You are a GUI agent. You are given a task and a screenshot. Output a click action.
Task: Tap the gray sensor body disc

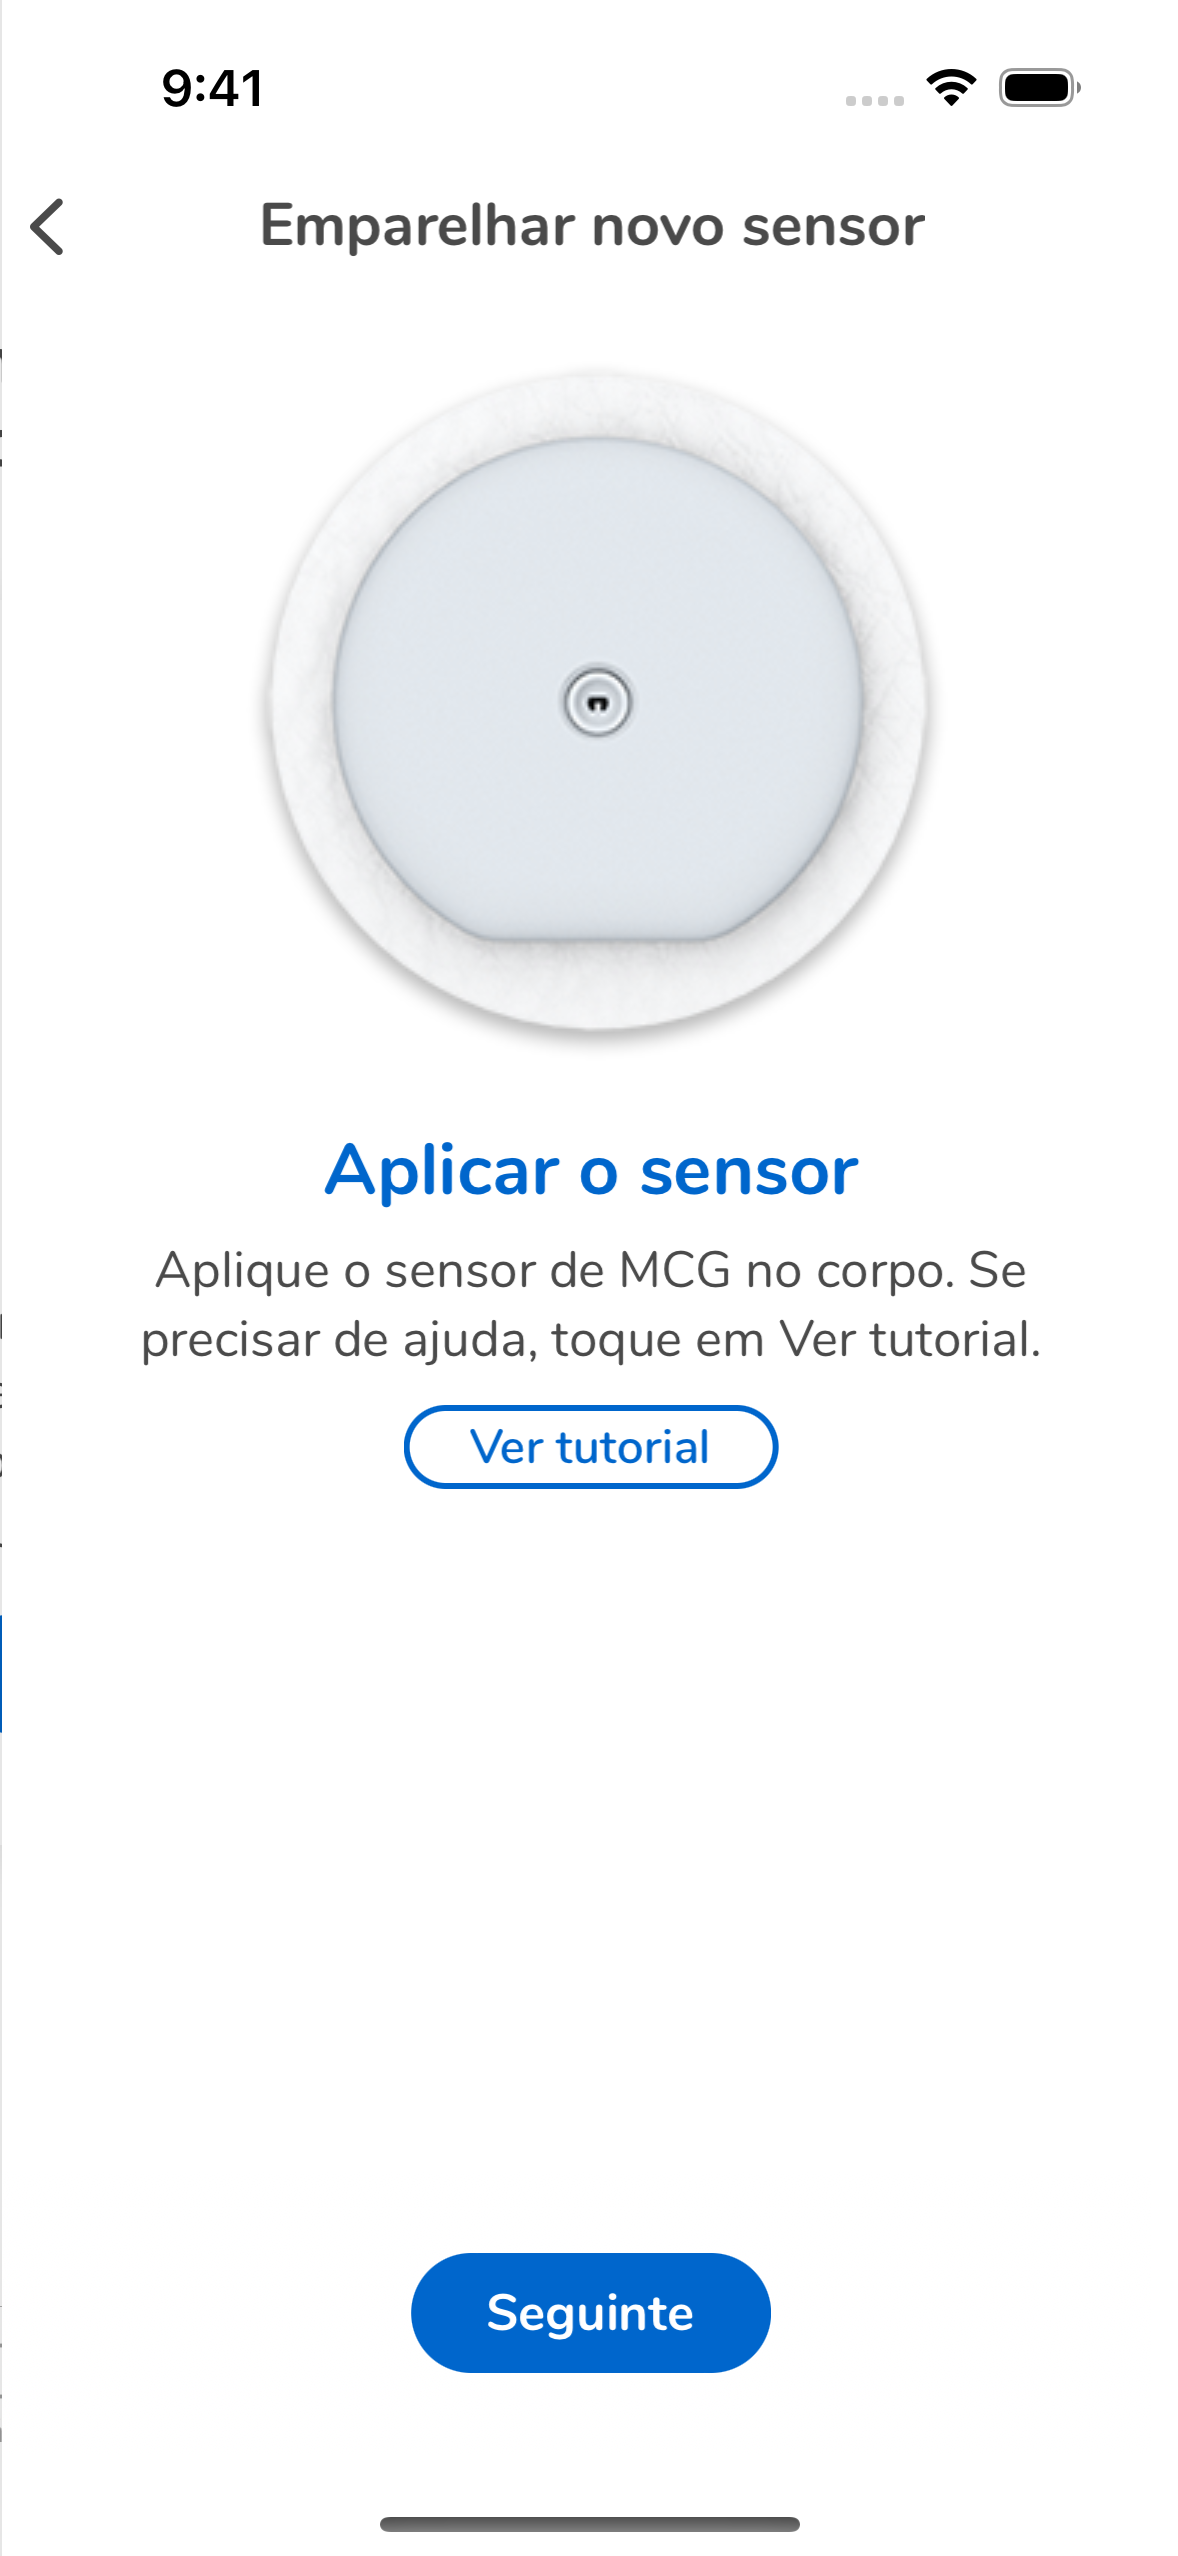[x=597, y=820]
